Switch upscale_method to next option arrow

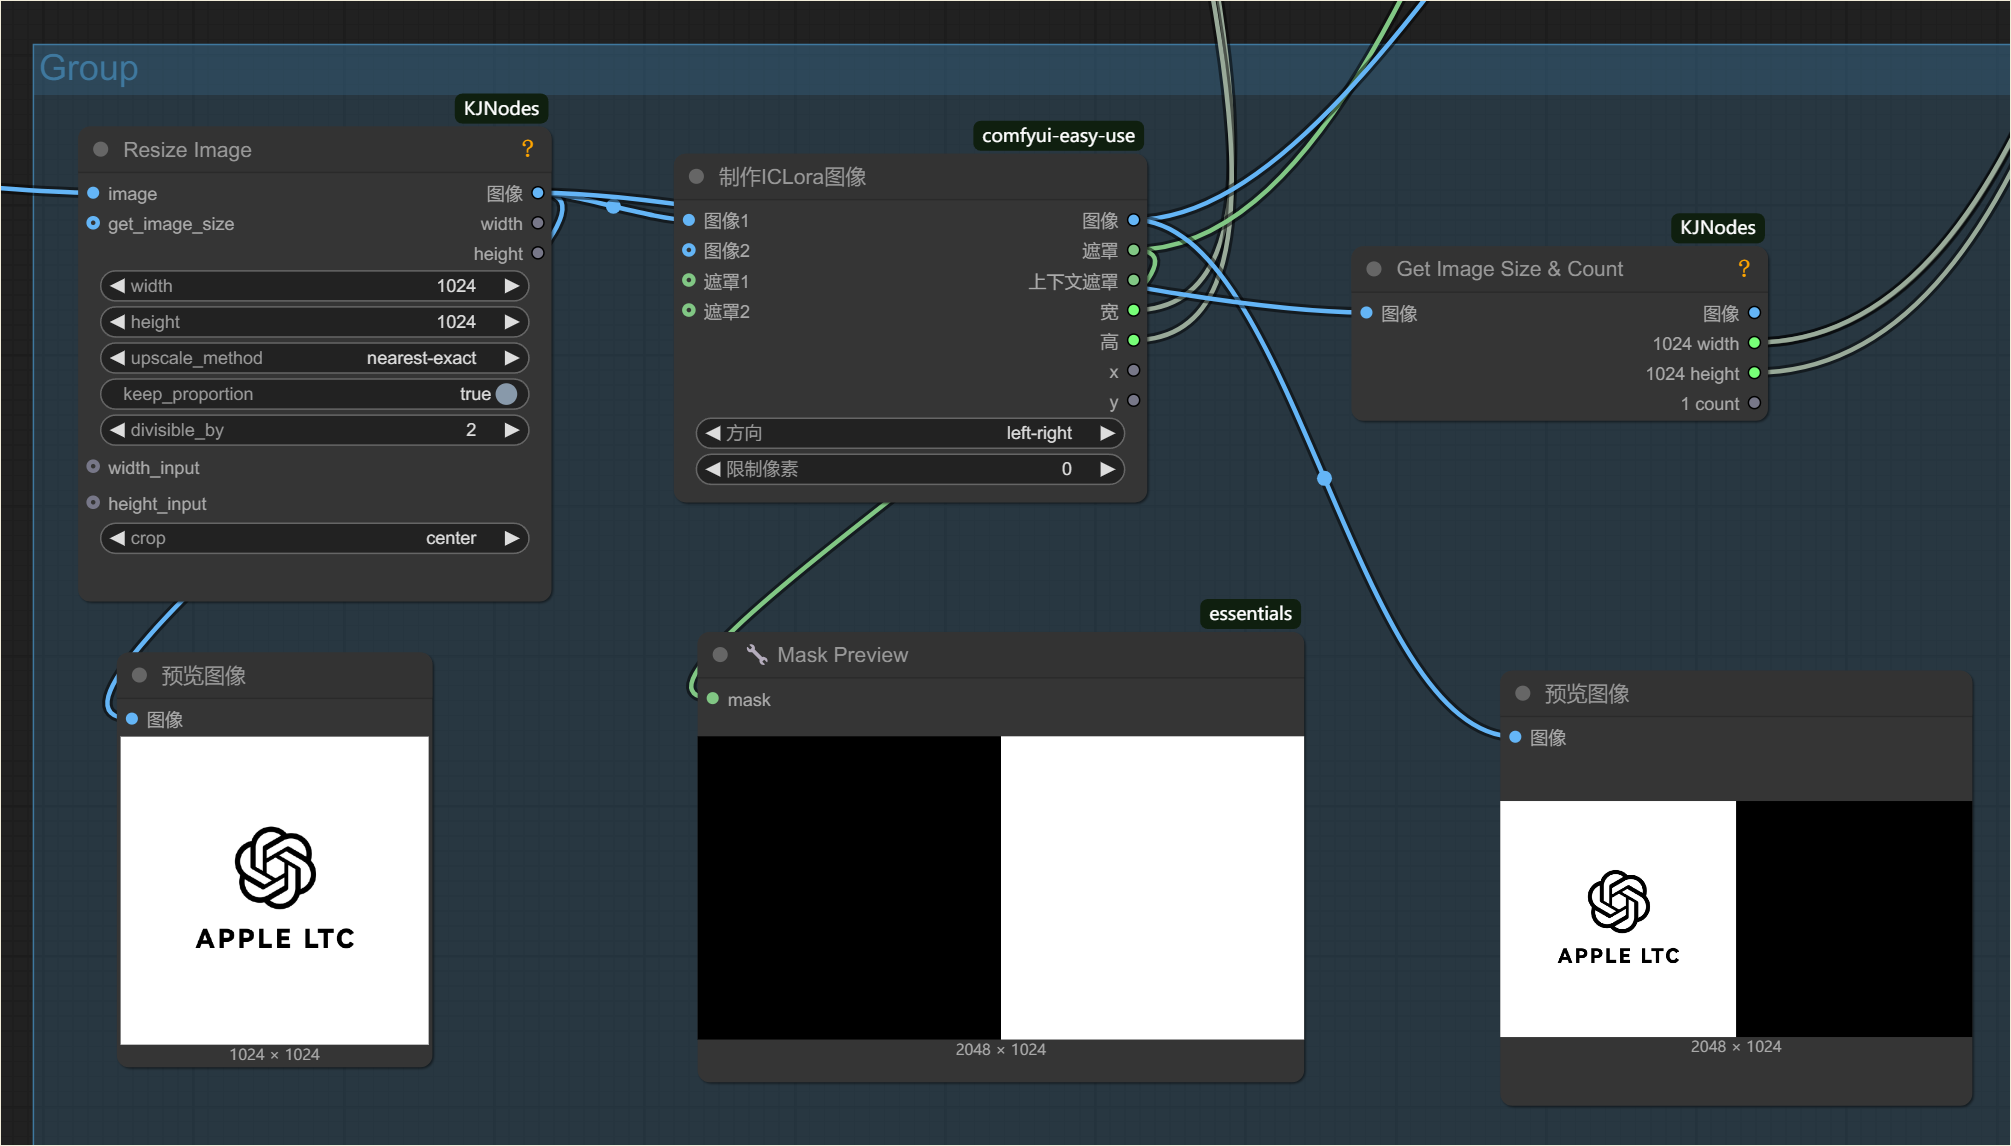coord(512,358)
